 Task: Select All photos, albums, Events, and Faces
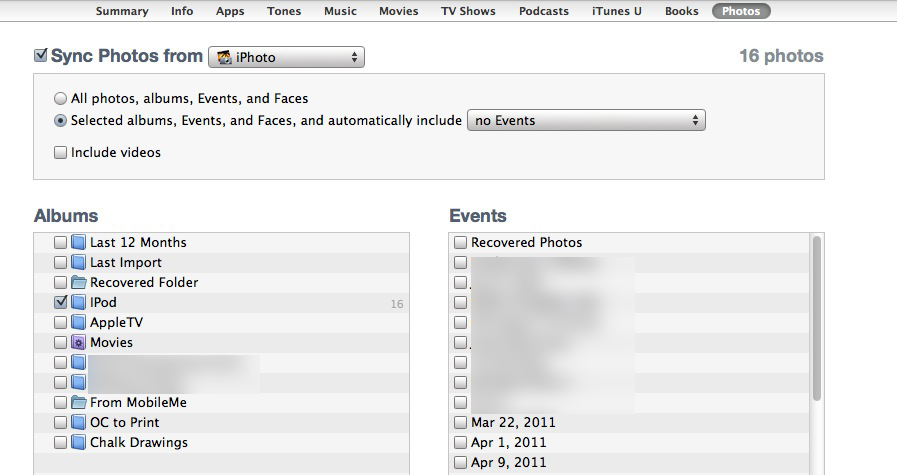coord(61,99)
